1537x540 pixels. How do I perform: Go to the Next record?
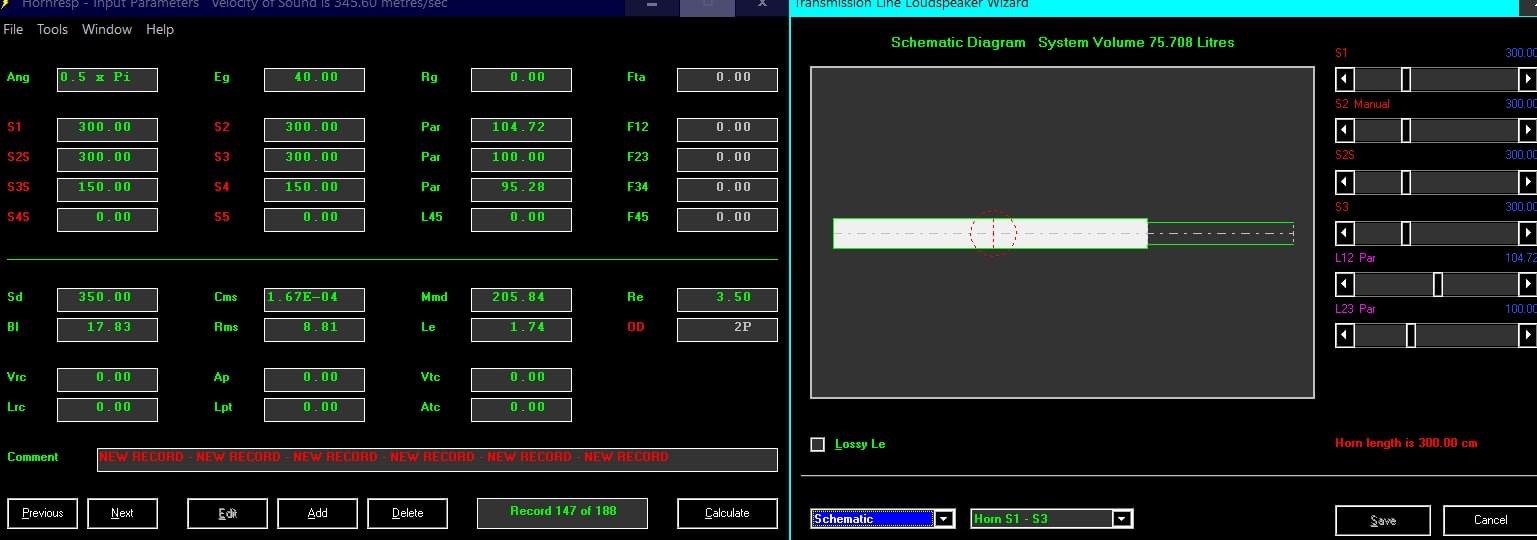tap(122, 513)
